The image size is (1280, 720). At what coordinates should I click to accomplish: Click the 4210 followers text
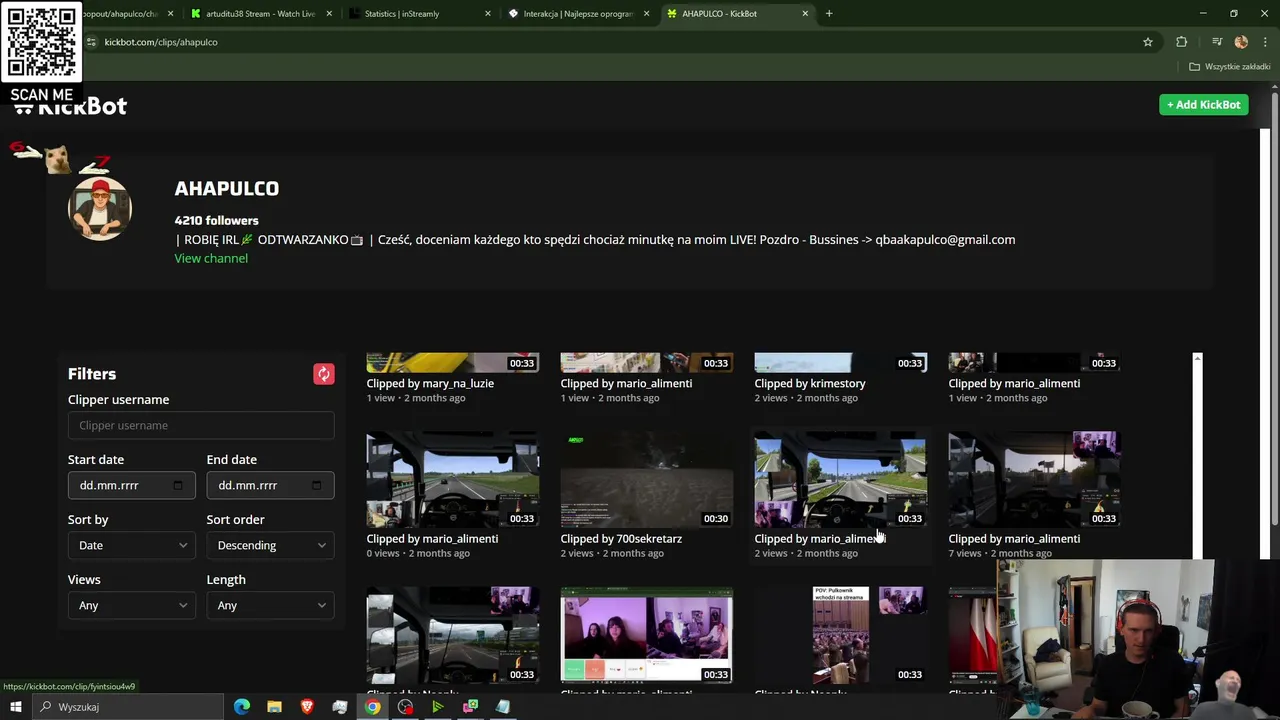(216, 221)
